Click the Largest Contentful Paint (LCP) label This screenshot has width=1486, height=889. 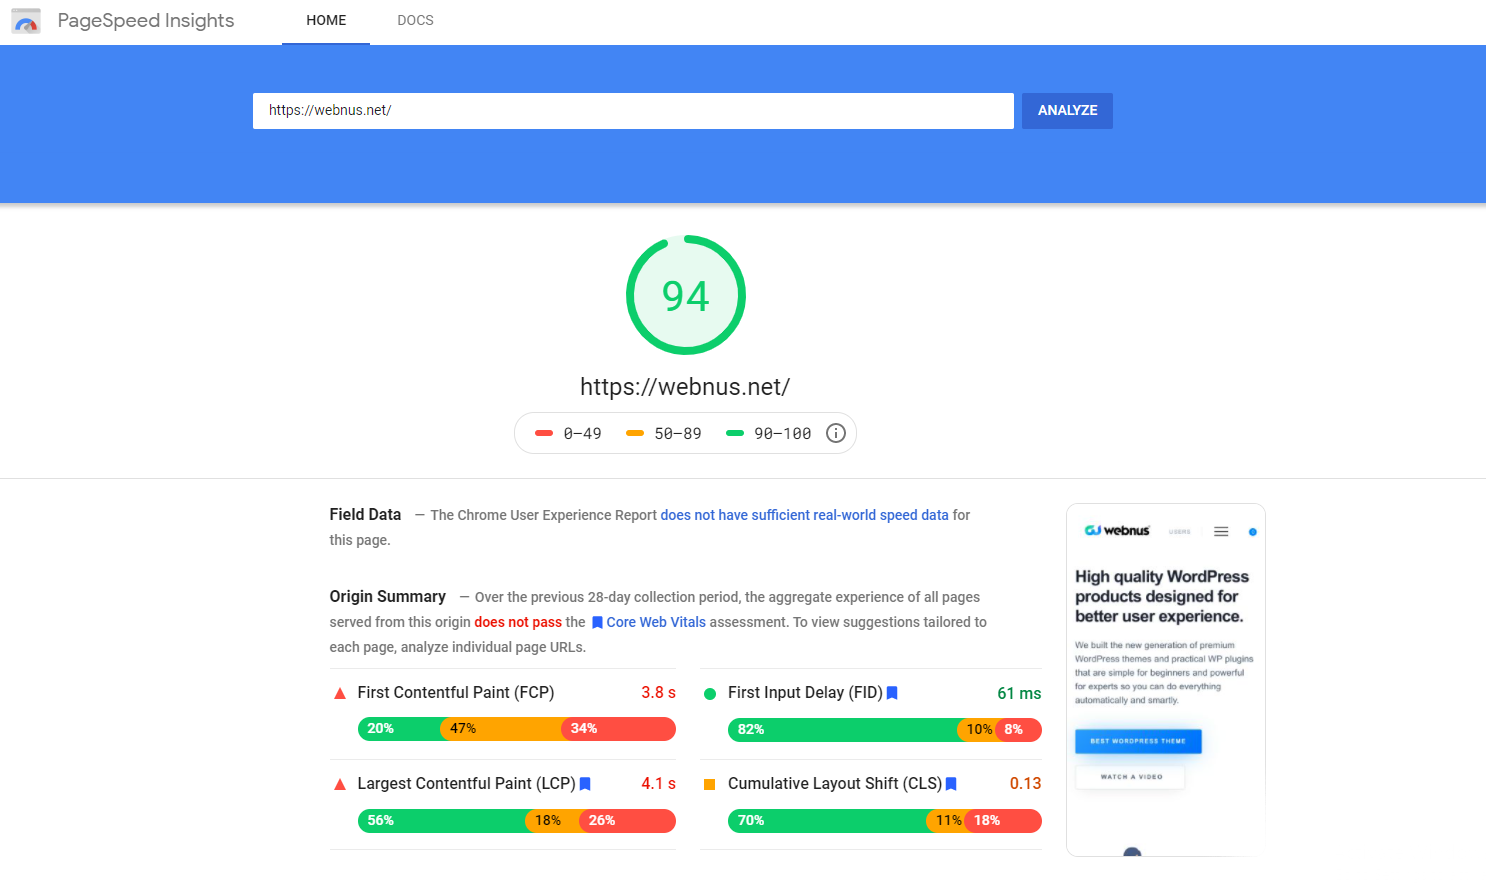[466, 784]
